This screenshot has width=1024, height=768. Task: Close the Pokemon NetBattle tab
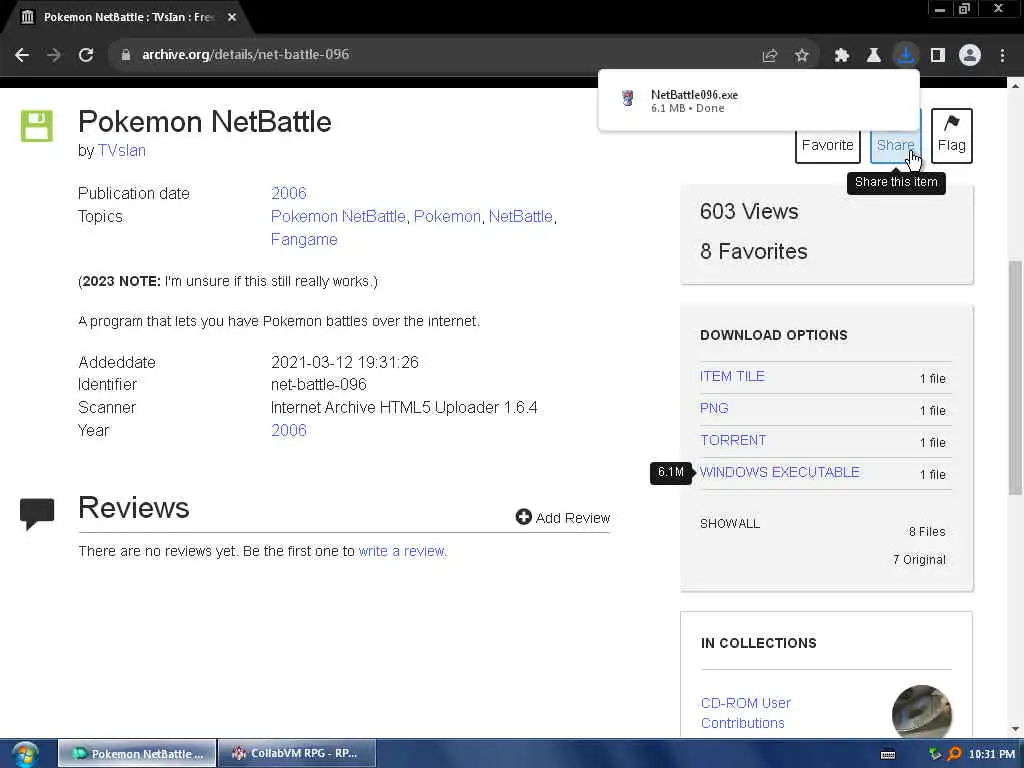click(232, 17)
